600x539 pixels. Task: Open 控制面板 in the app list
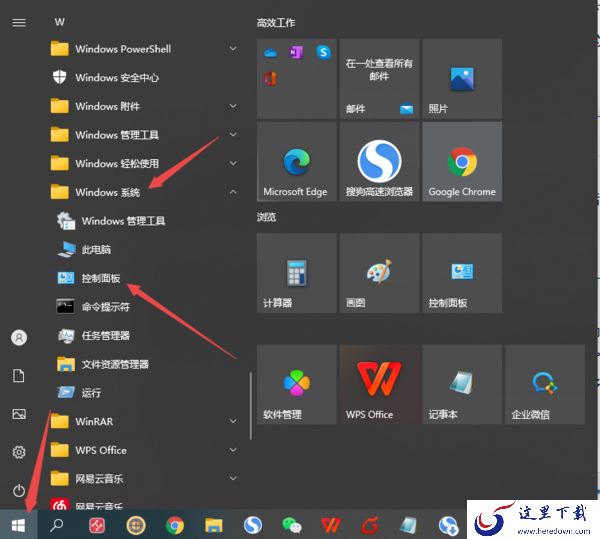143,278
